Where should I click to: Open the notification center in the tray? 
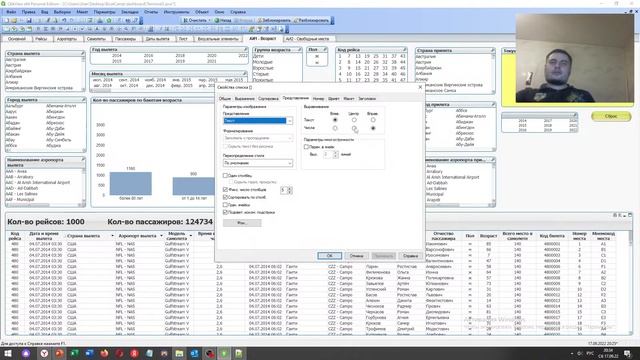coord(627,353)
